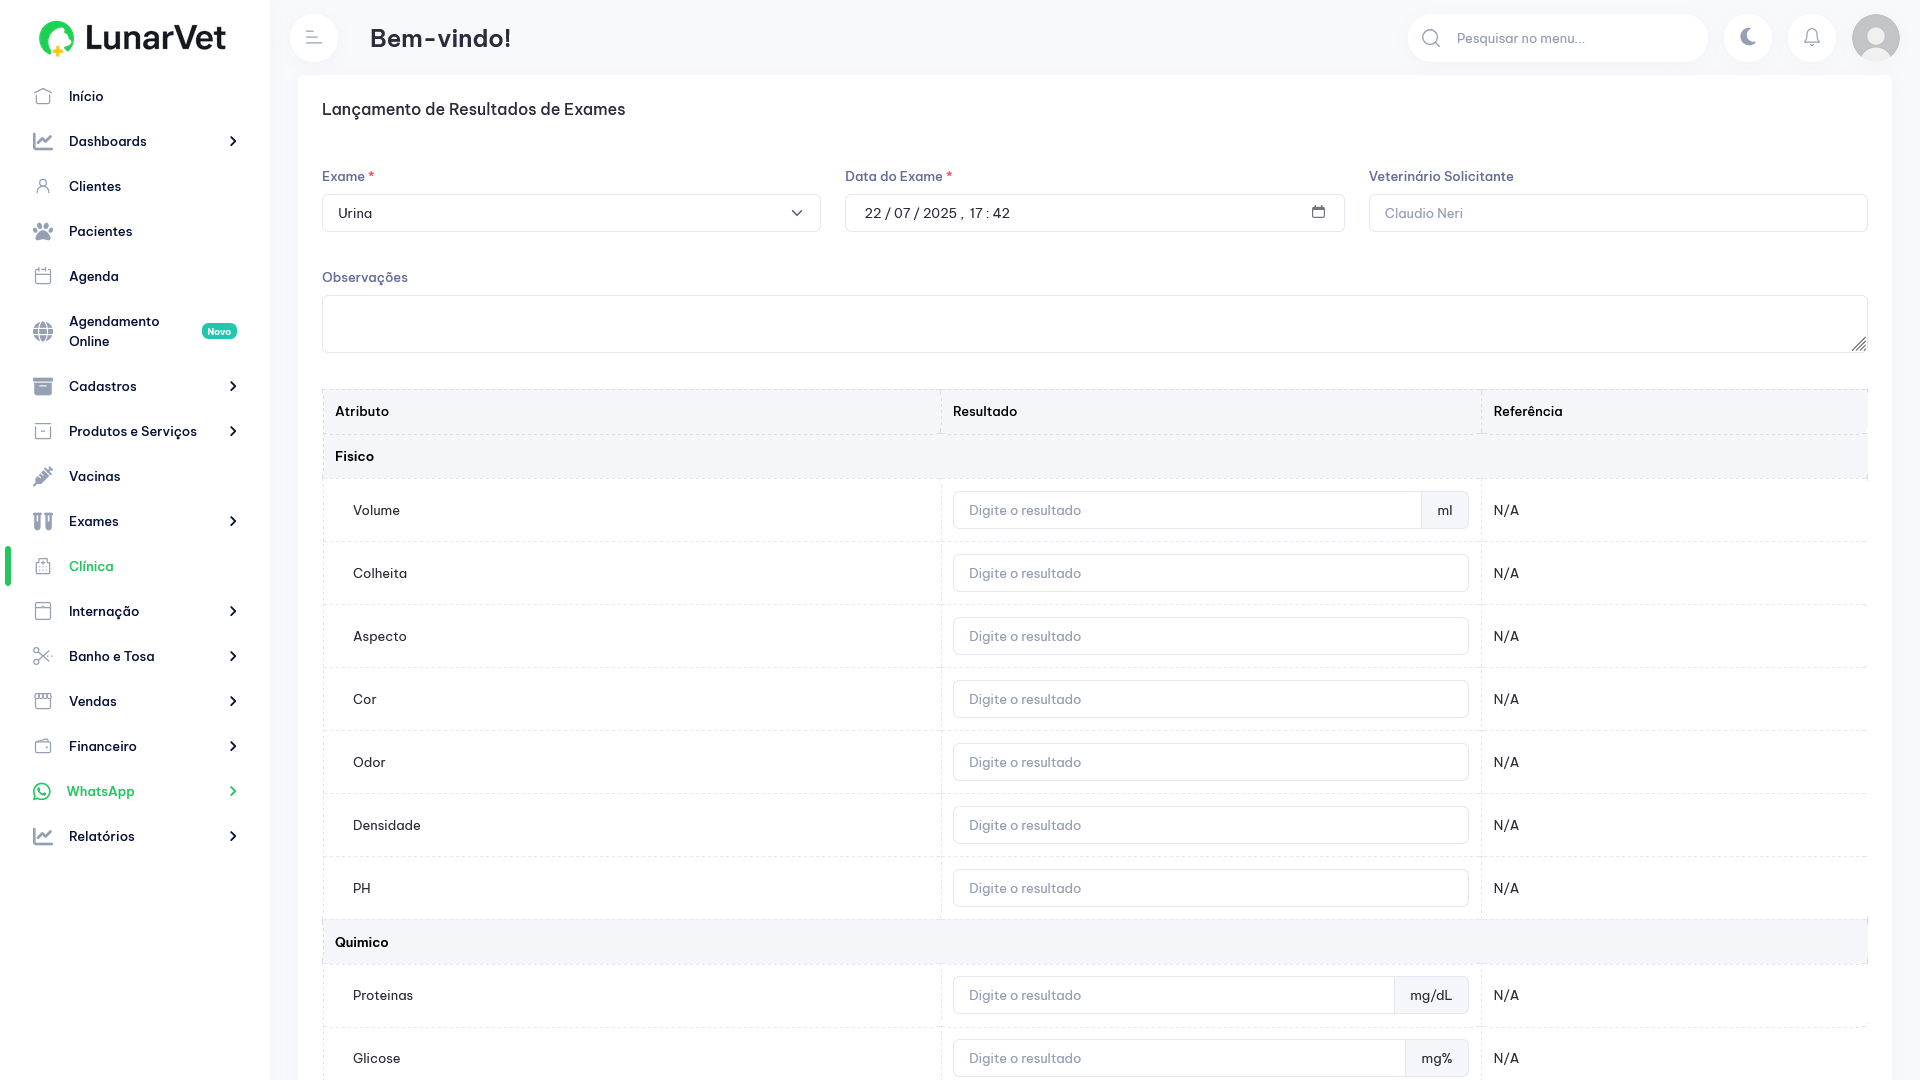
Task: Click the Observações text area
Action: coord(1094,324)
